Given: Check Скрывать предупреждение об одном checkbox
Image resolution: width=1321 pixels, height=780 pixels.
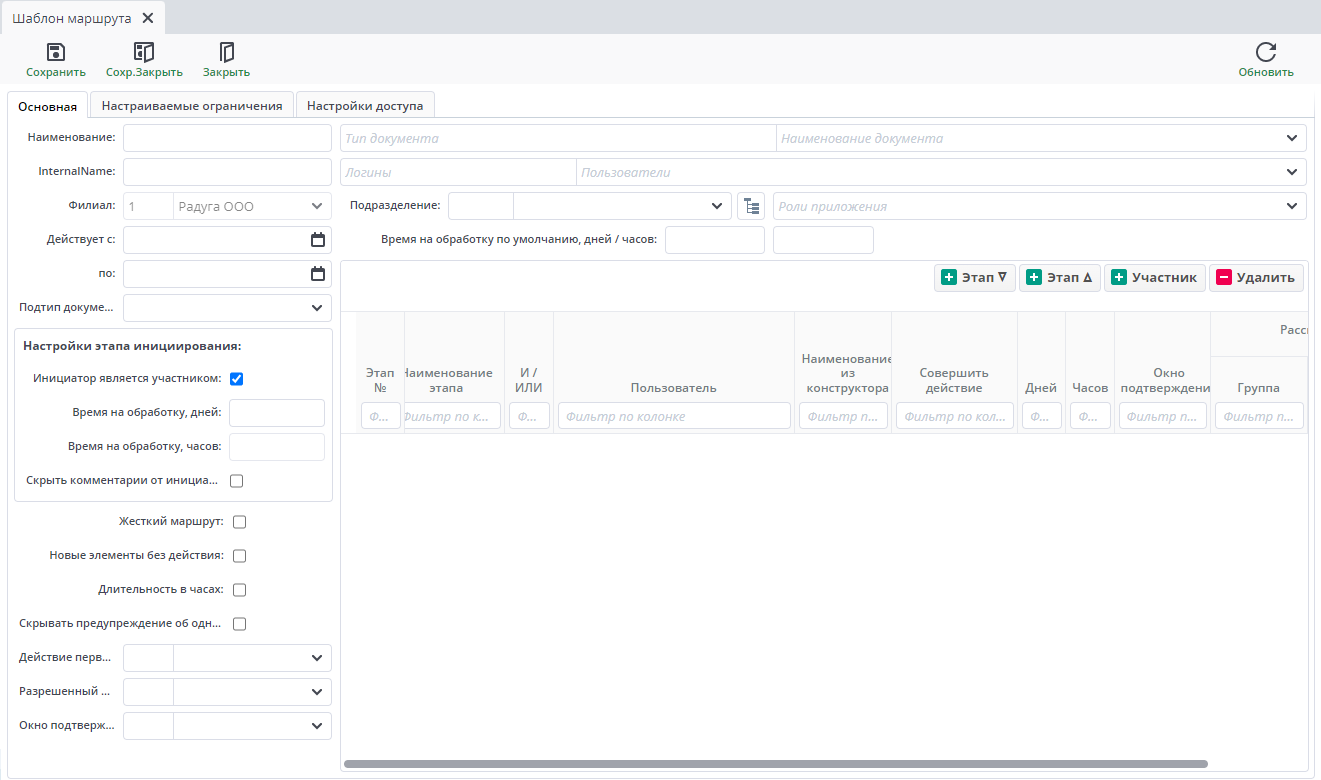Looking at the screenshot, I should coord(239,624).
